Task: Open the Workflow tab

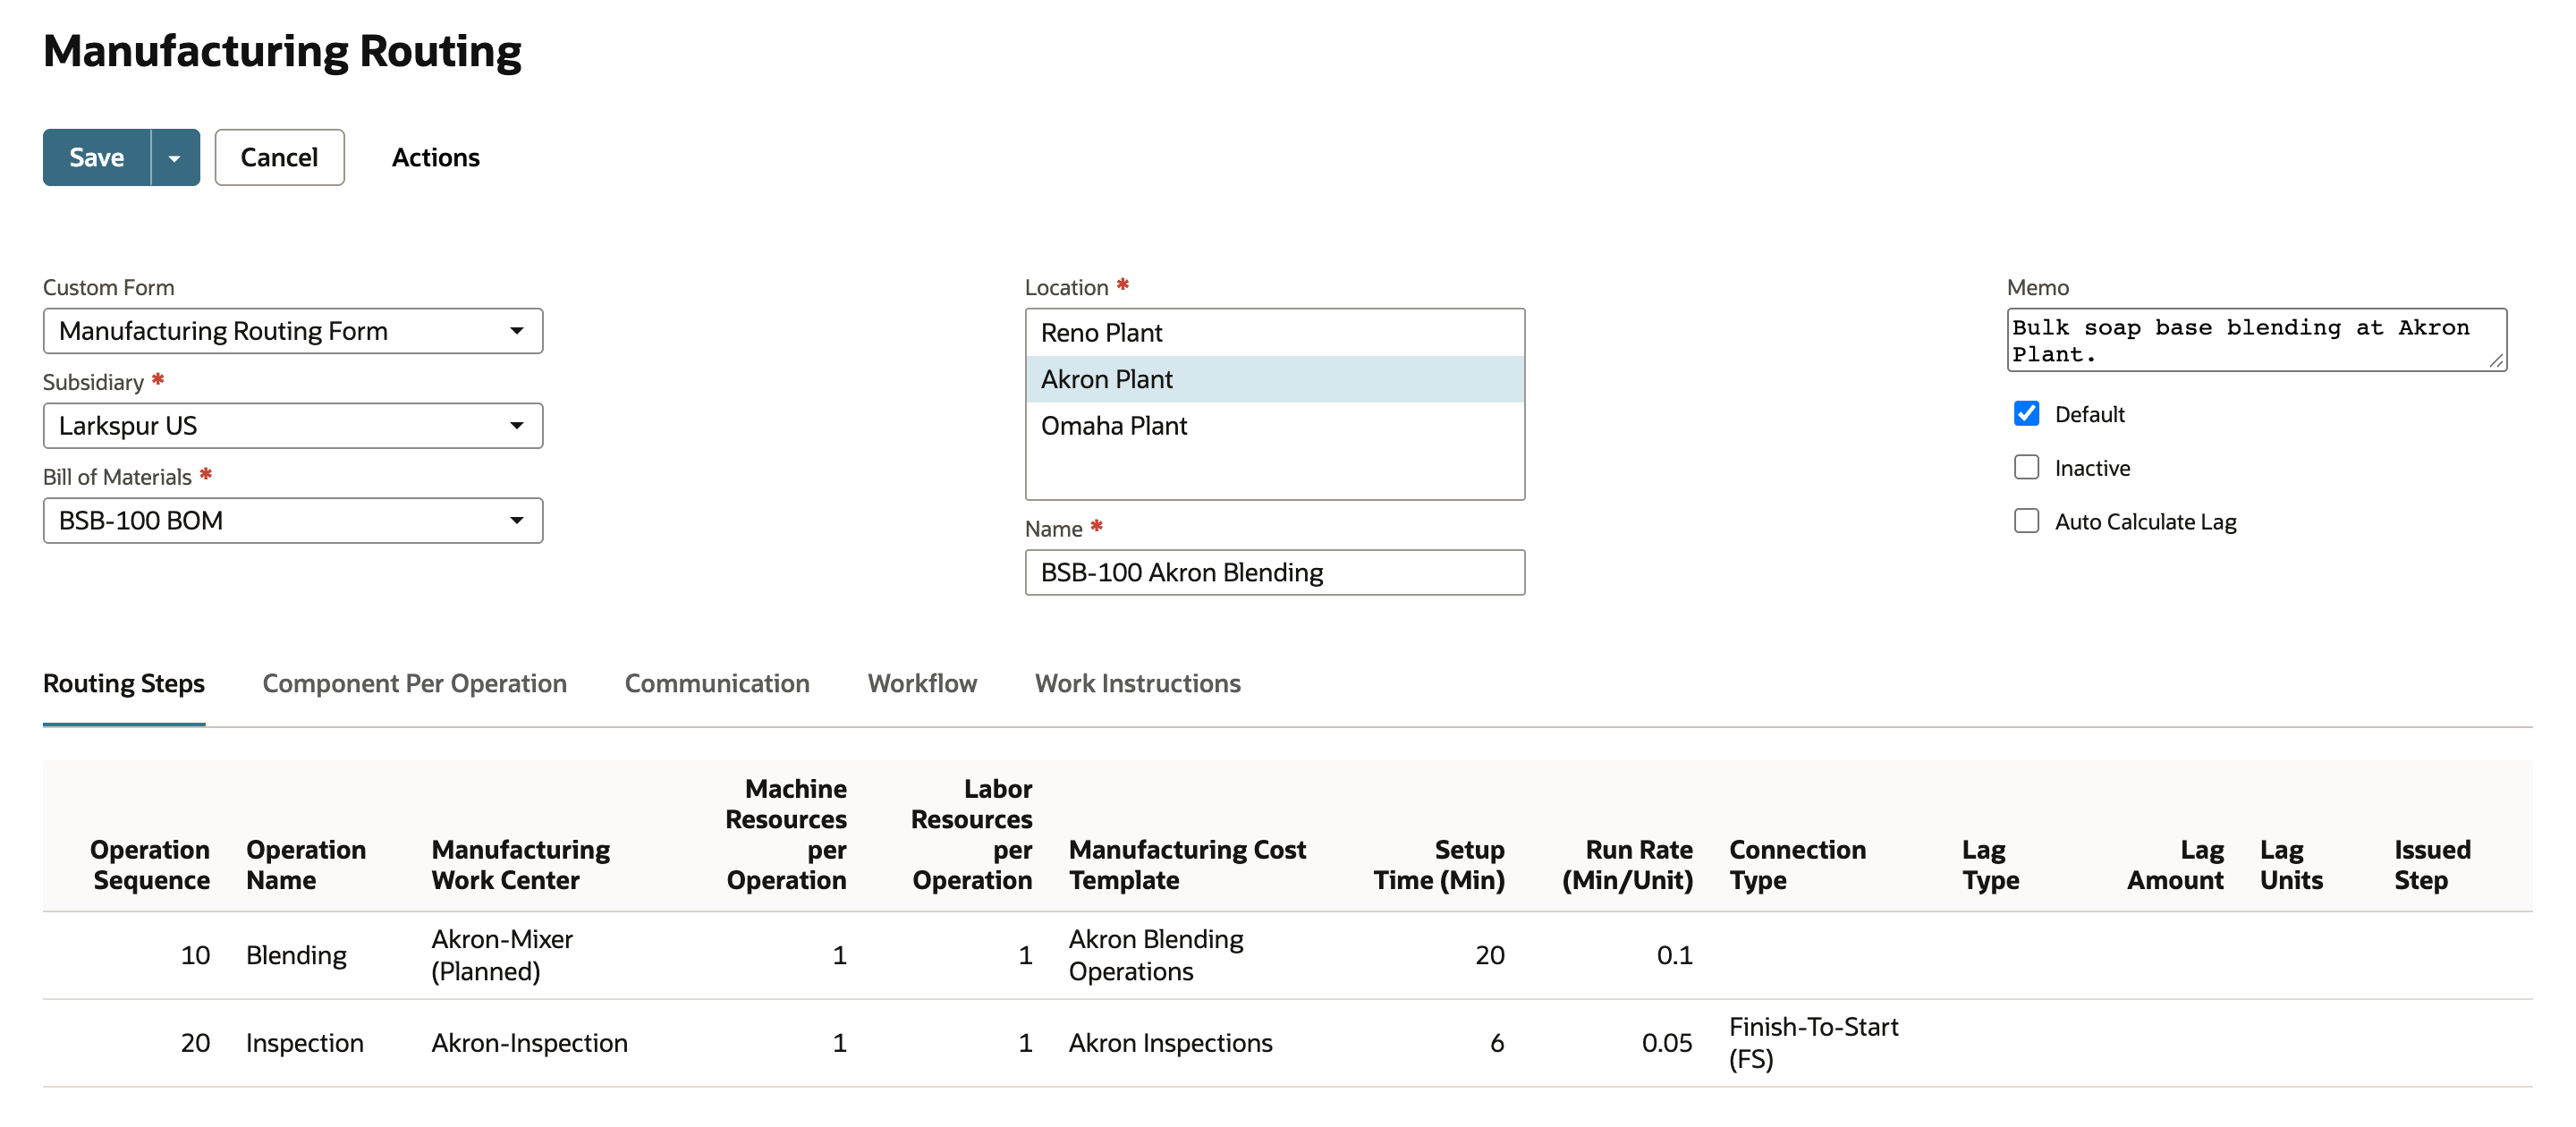Action: (922, 683)
